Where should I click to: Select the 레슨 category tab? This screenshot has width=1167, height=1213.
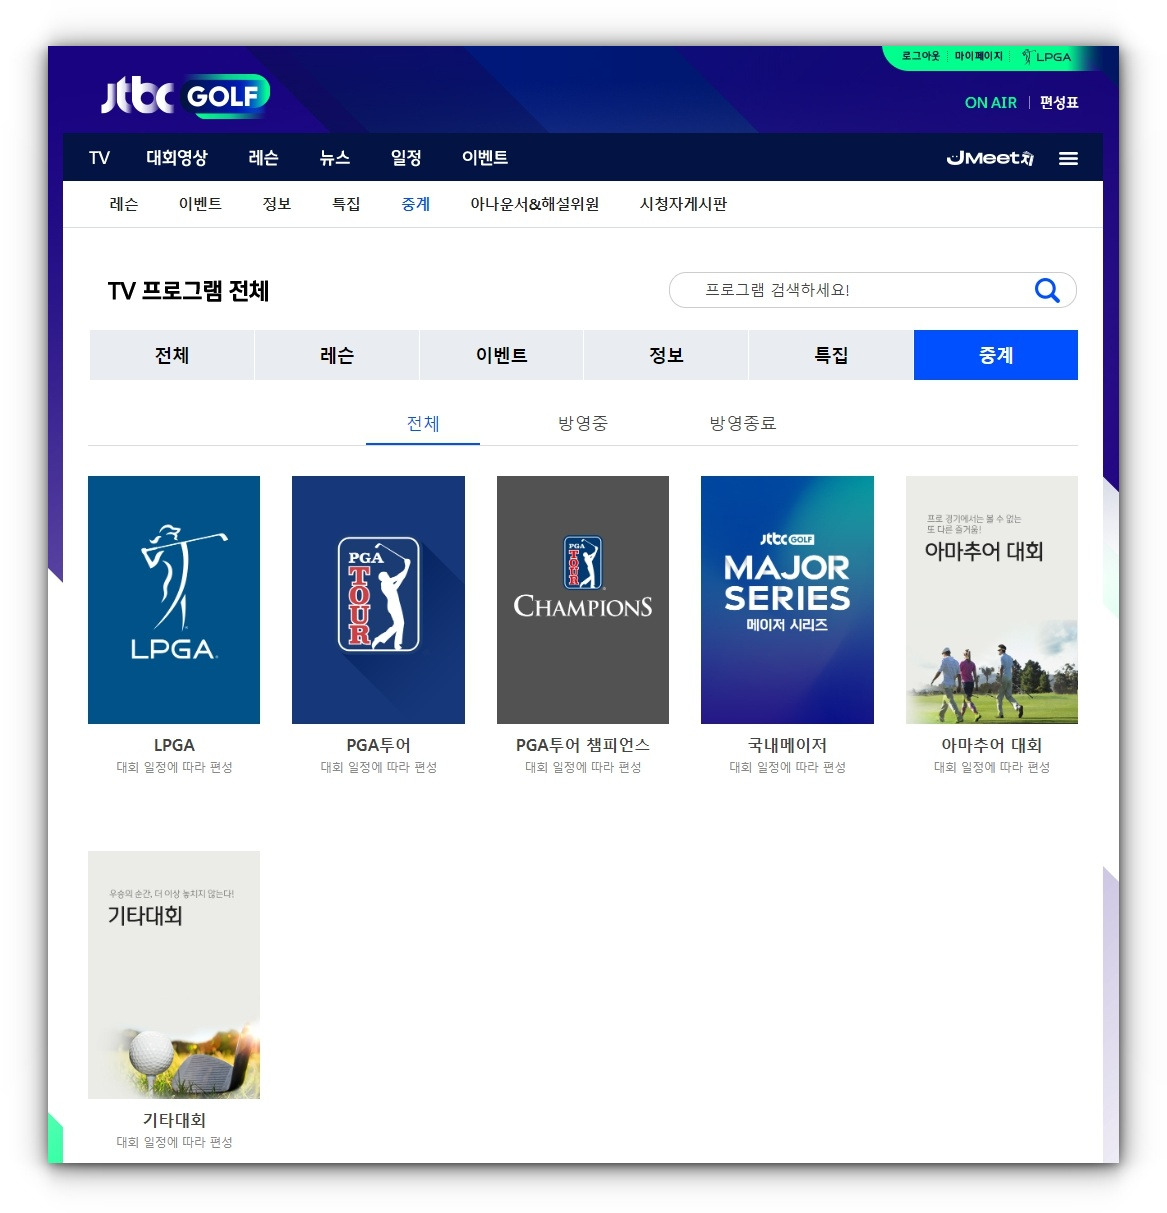pyautogui.click(x=335, y=354)
